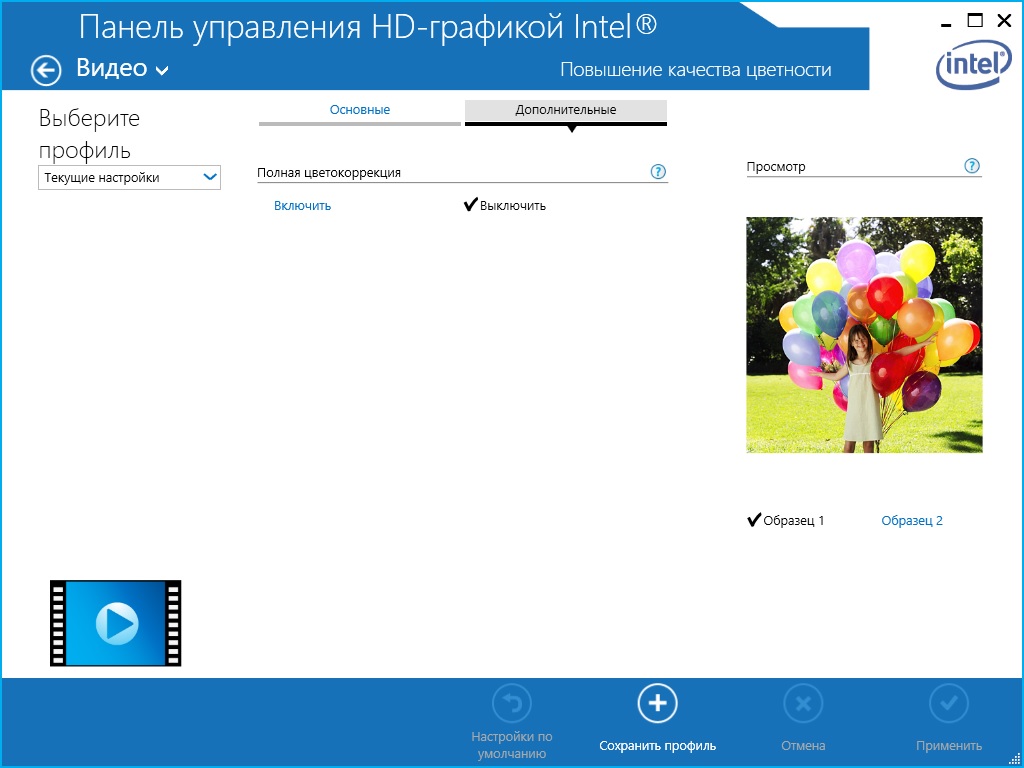Click the Применить checkmark icon
Image resolution: width=1024 pixels, height=768 pixels.
949,704
